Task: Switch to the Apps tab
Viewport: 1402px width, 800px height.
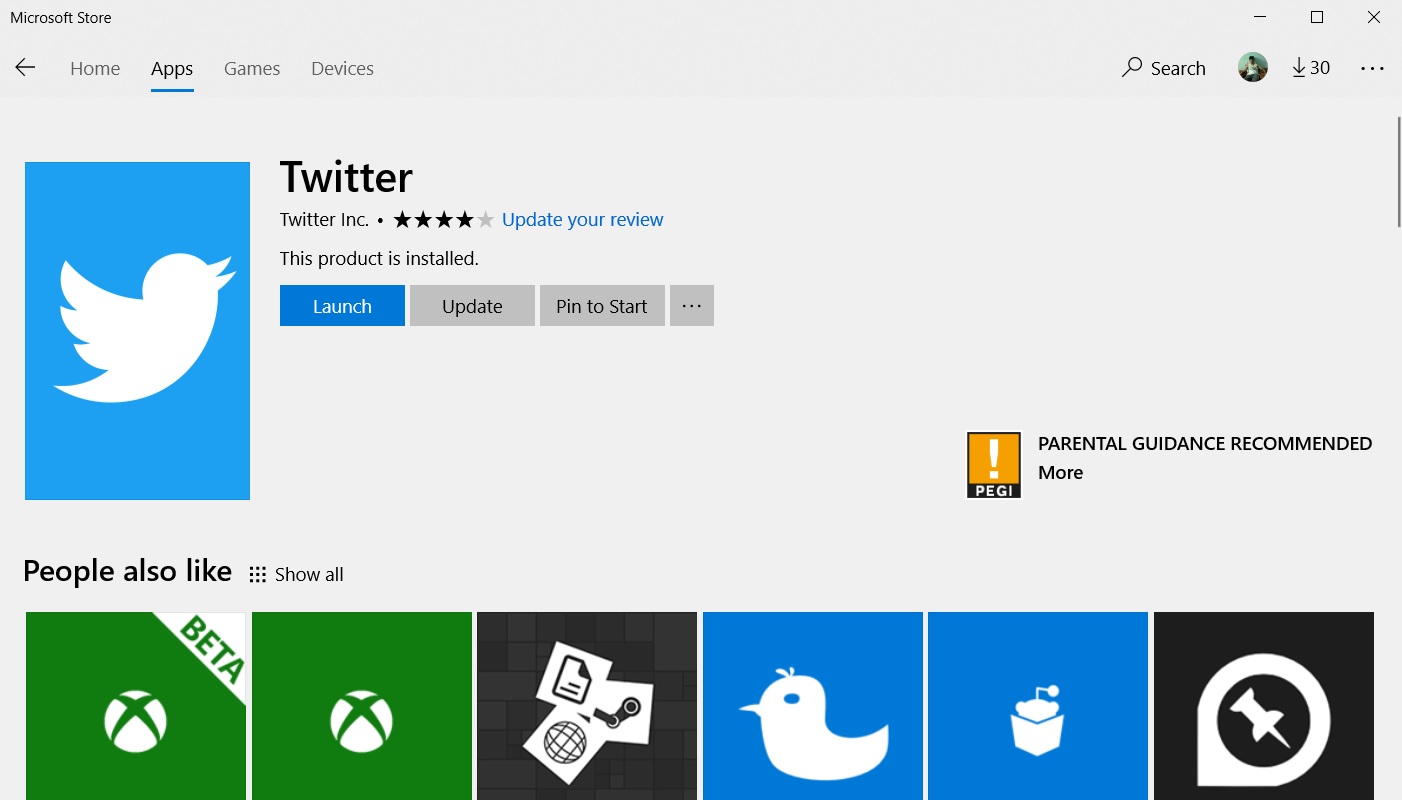Action: pyautogui.click(x=172, y=68)
